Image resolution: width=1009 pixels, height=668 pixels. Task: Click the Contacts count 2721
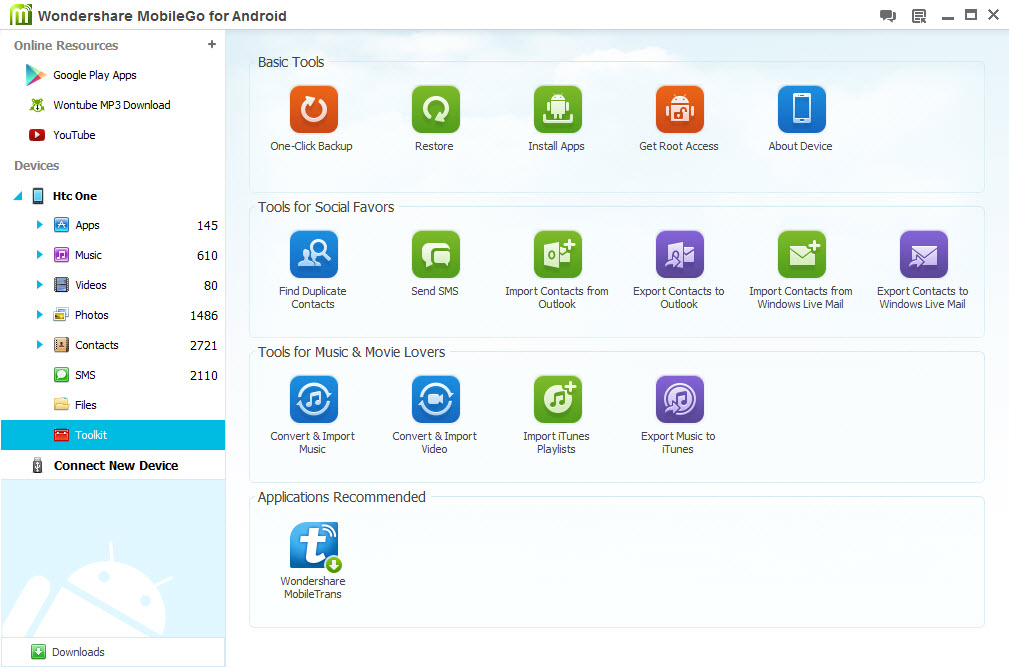(x=204, y=345)
